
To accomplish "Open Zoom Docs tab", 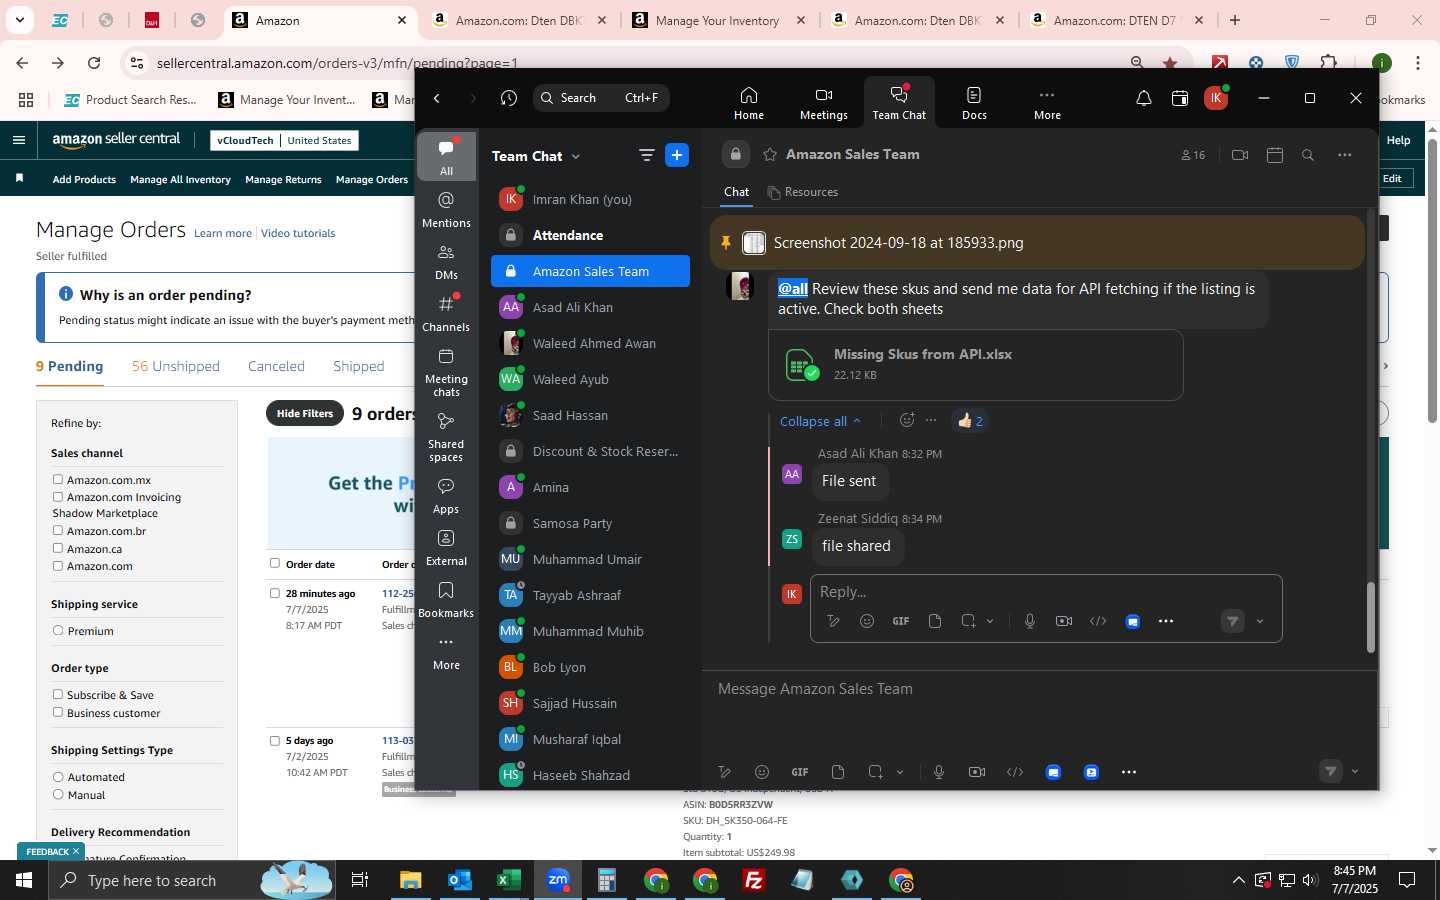I will pos(974,103).
